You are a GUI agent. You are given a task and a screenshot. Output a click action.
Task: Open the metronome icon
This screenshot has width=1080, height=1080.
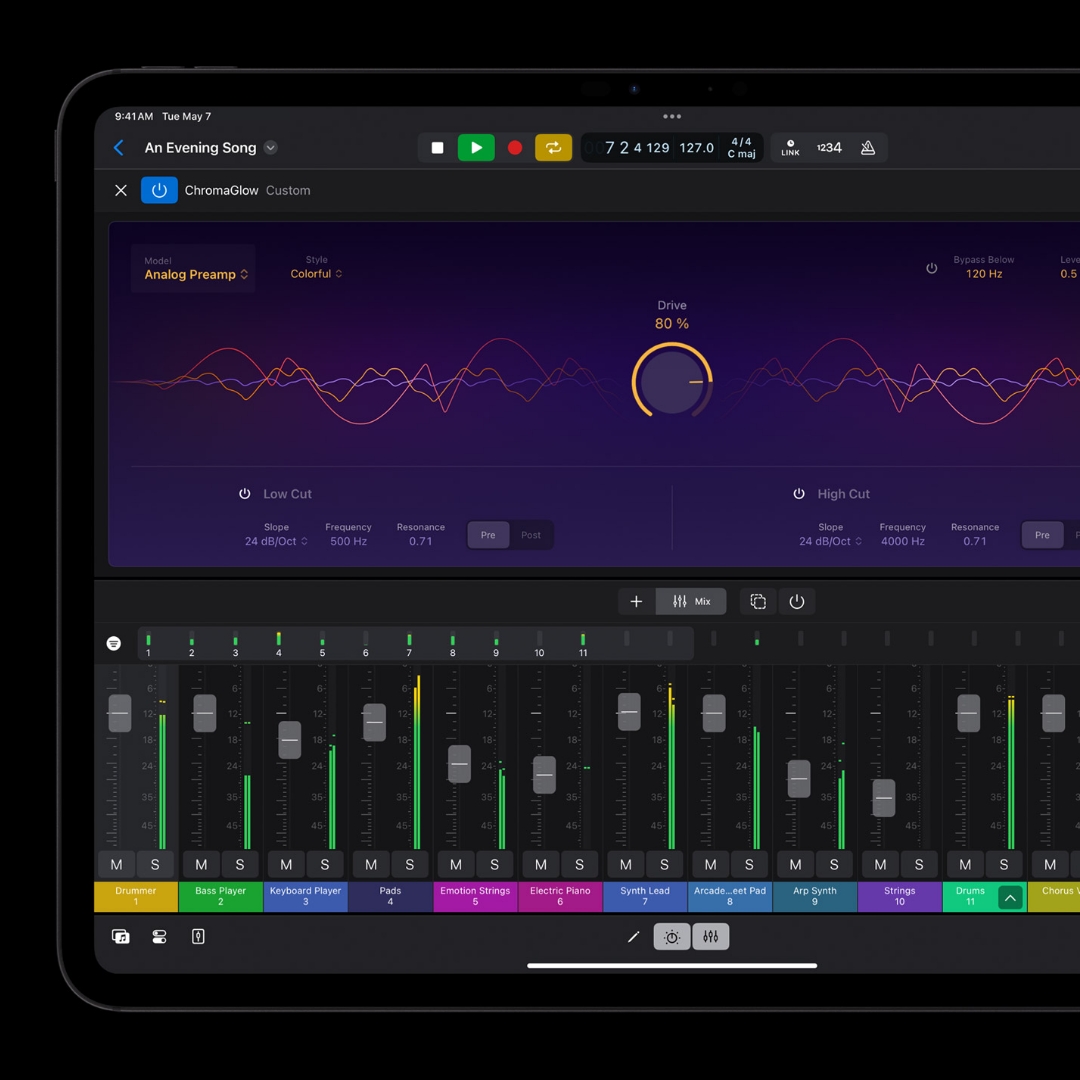tap(867, 148)
